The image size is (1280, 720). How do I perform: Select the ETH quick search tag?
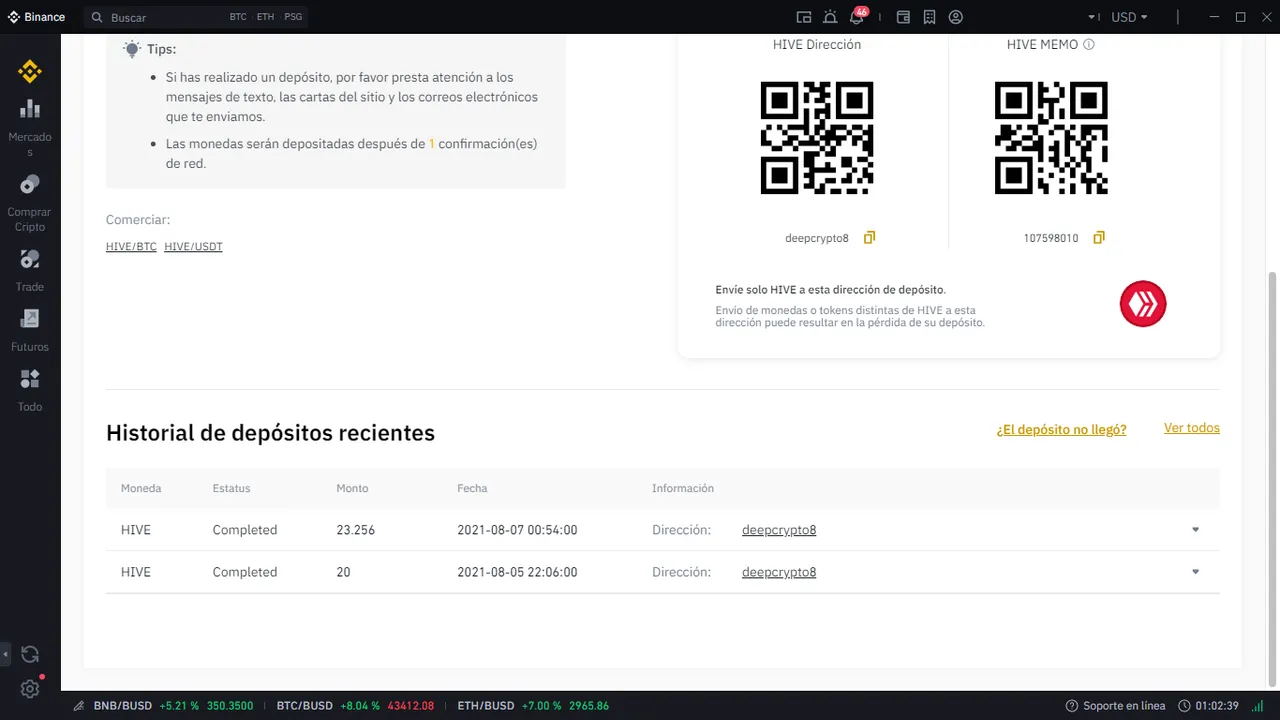[x=265, y=17]
